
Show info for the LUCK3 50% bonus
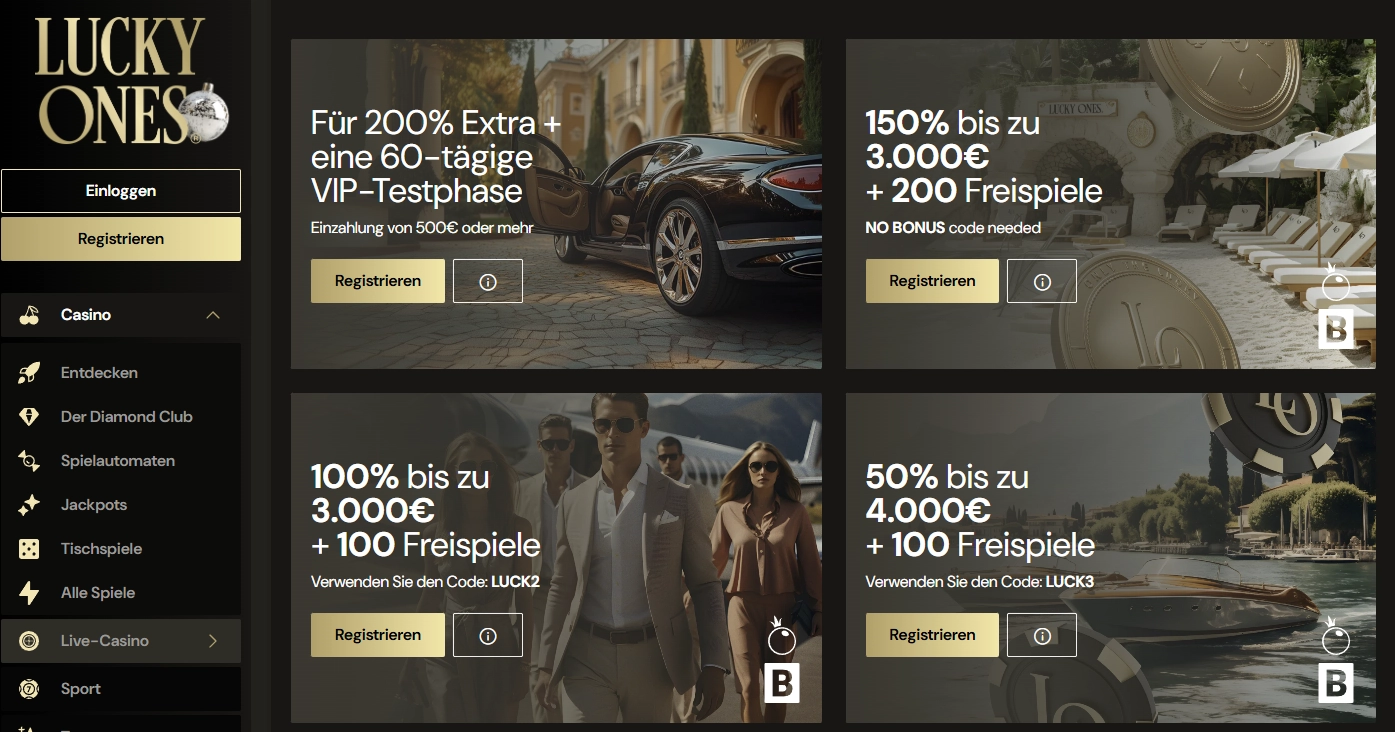tap(1042, 635)
